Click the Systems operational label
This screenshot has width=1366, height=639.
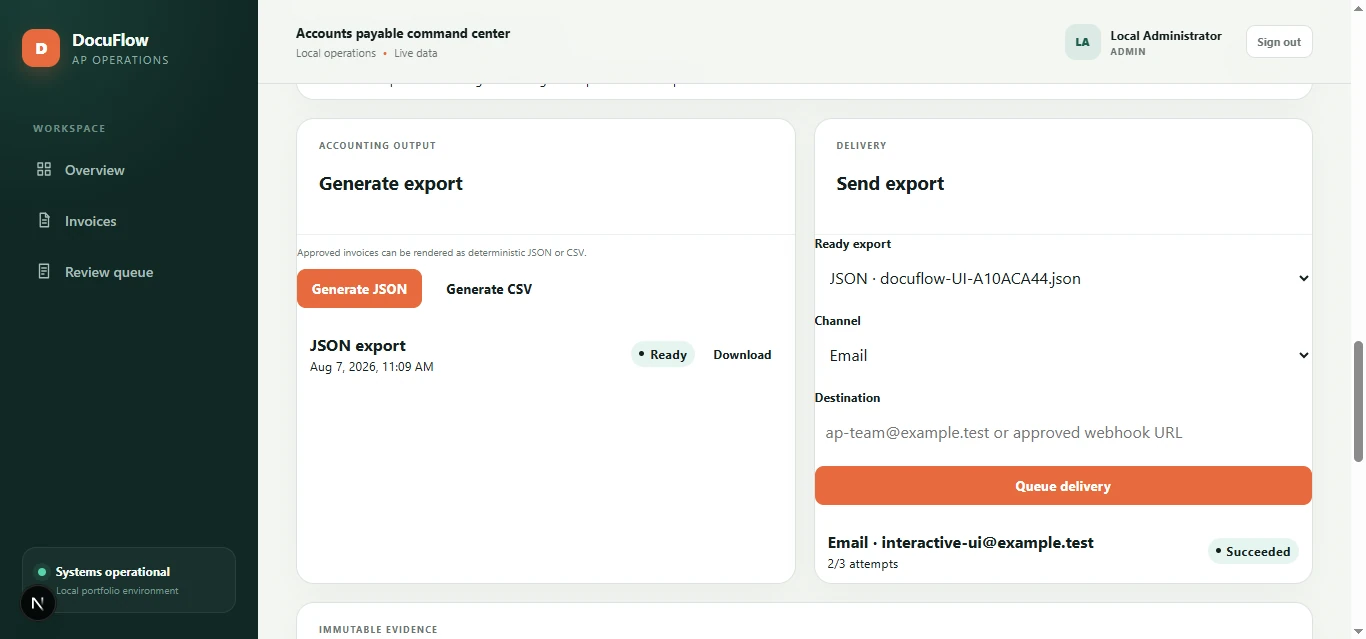point(113,572)
